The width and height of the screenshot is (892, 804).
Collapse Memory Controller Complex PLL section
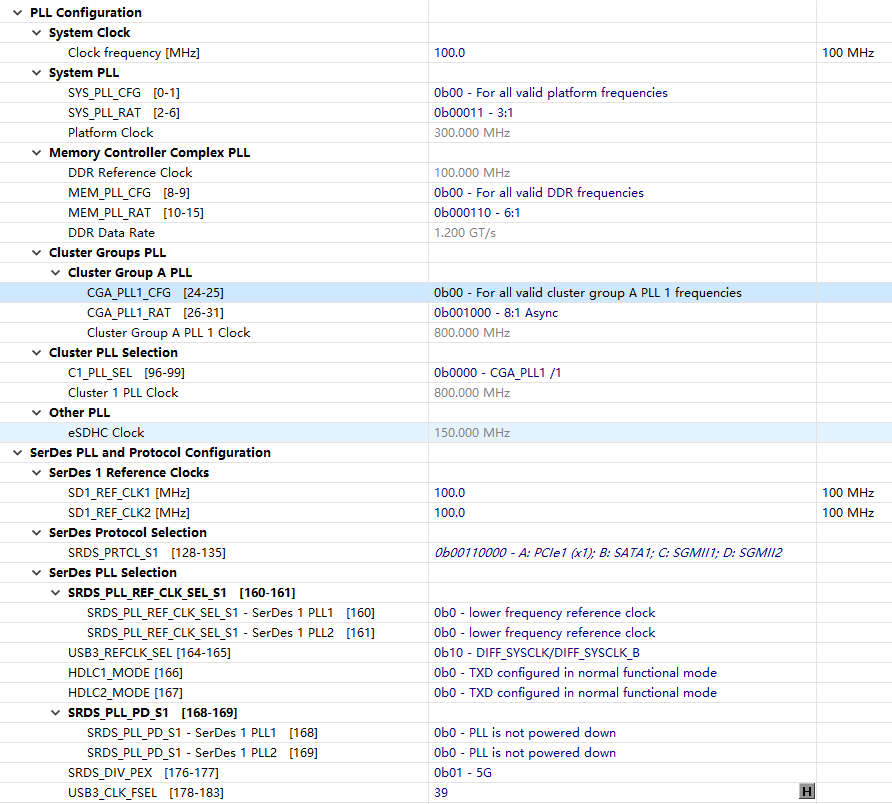tap(36, 152)
